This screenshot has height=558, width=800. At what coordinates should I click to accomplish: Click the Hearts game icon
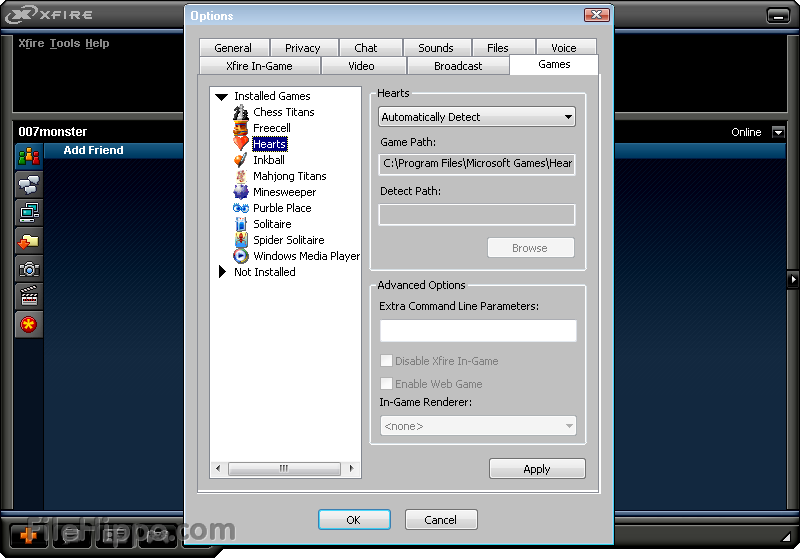[x=241, y=144]
